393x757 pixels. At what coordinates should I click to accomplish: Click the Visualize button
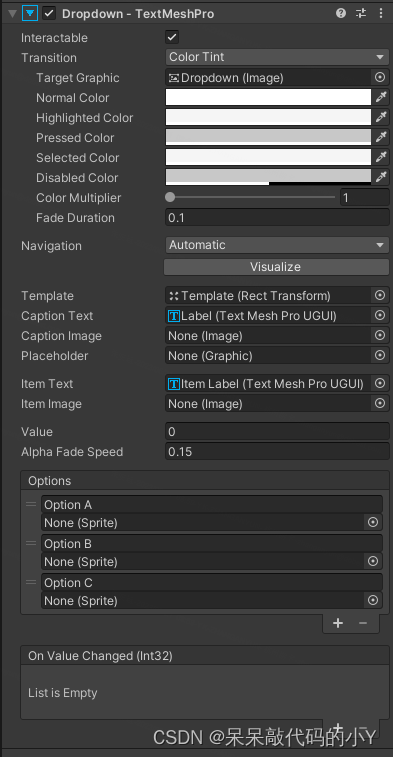point(276,267)
